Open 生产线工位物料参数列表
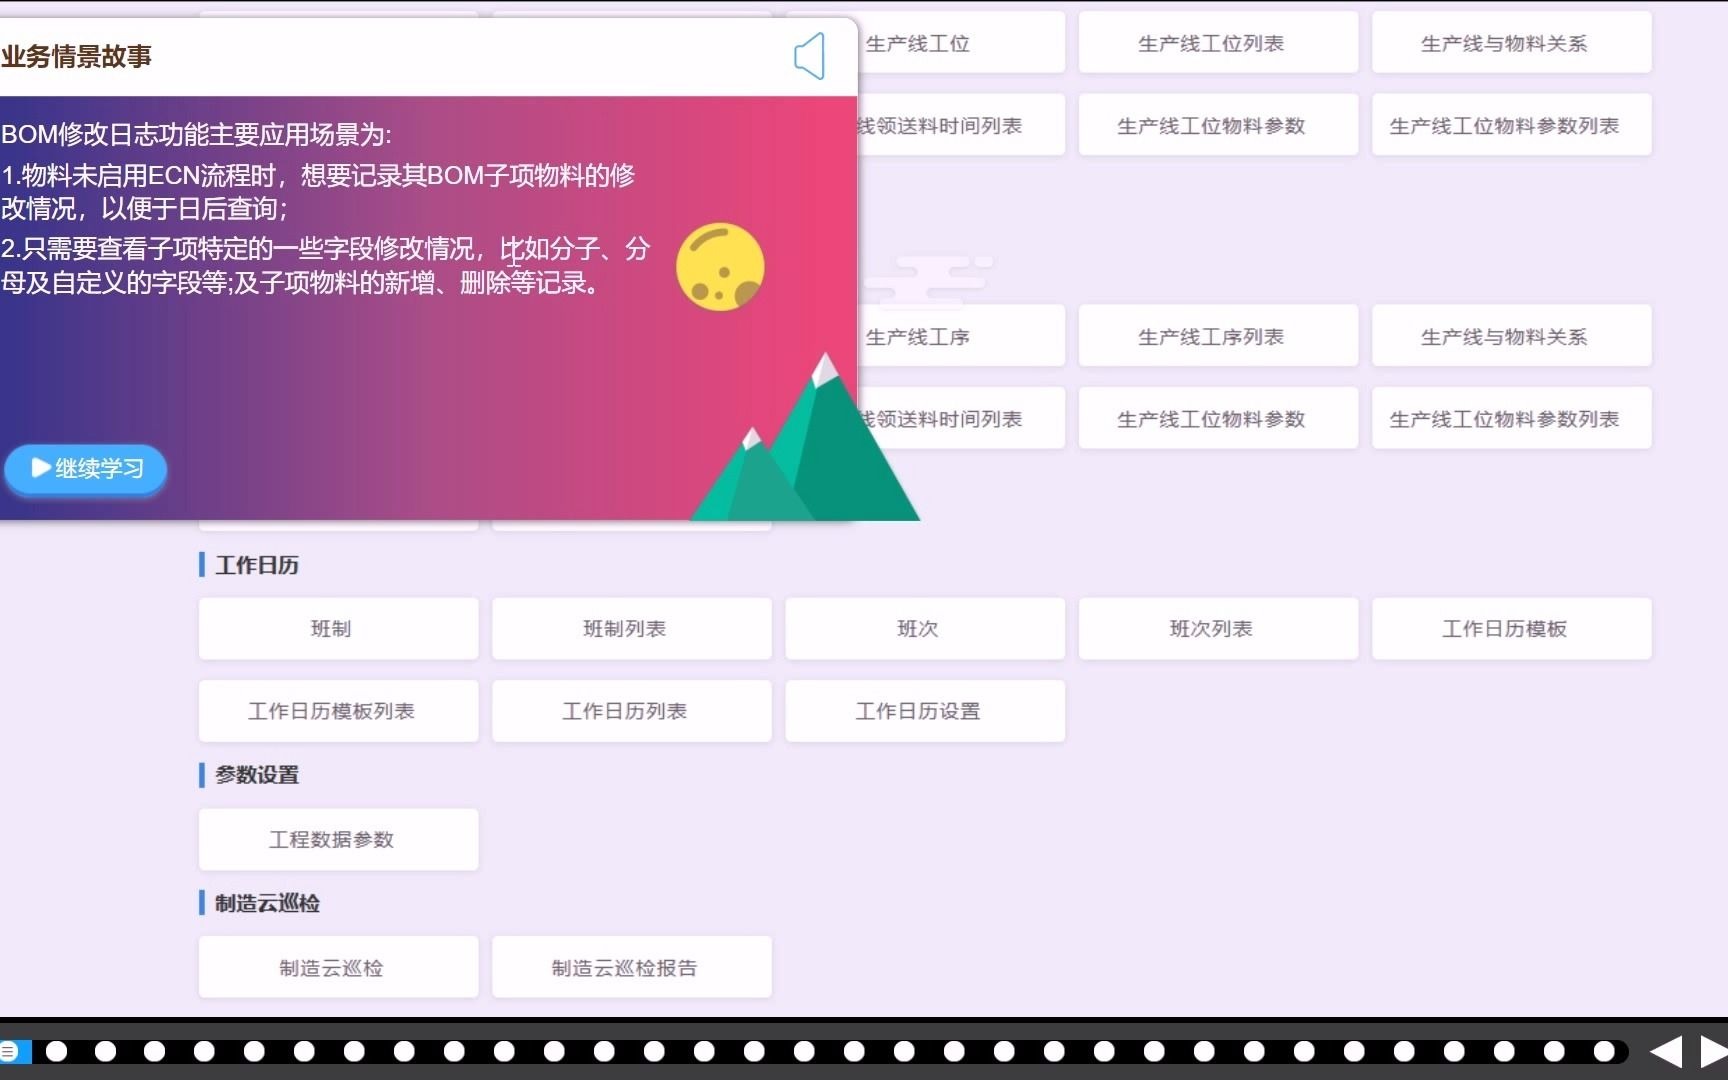The image size is (1728, 1080). point(1511,124)
